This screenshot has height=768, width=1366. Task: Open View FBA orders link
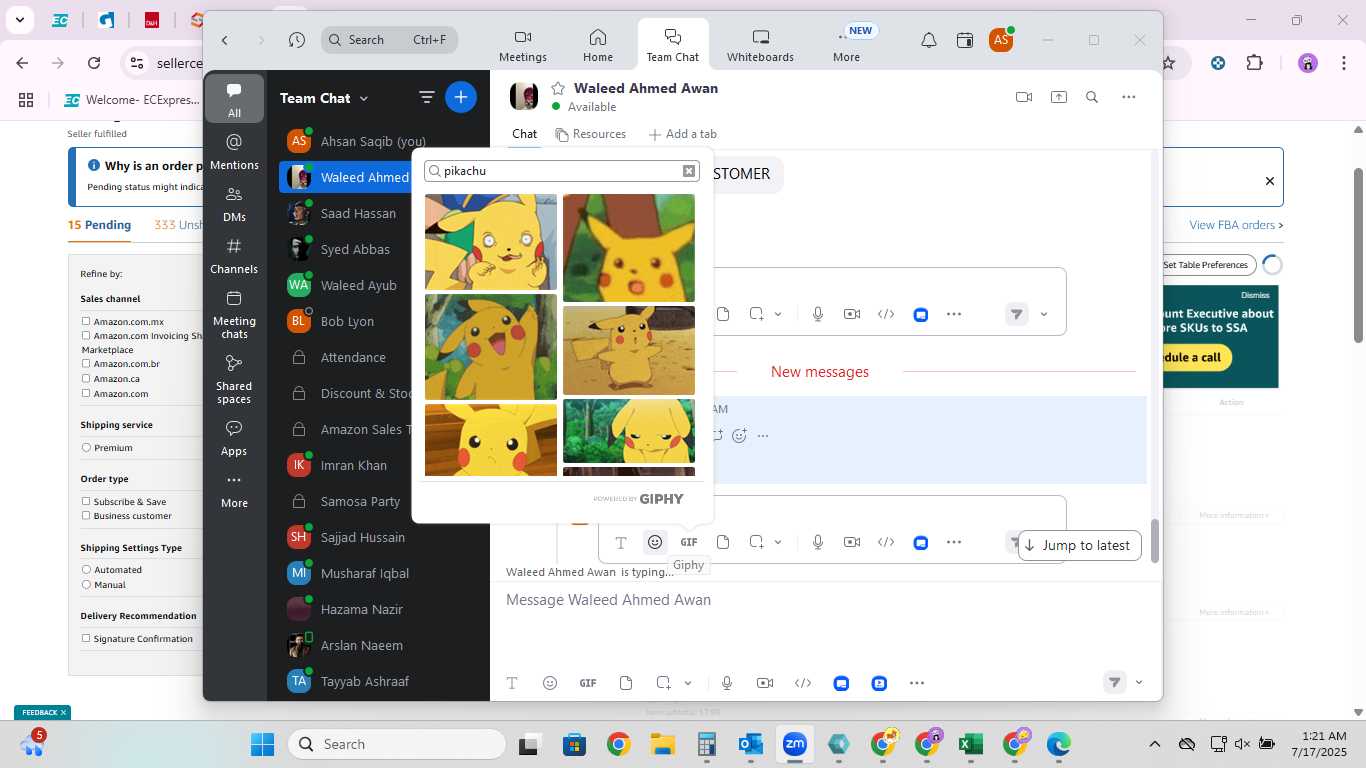click(1236, 225)
